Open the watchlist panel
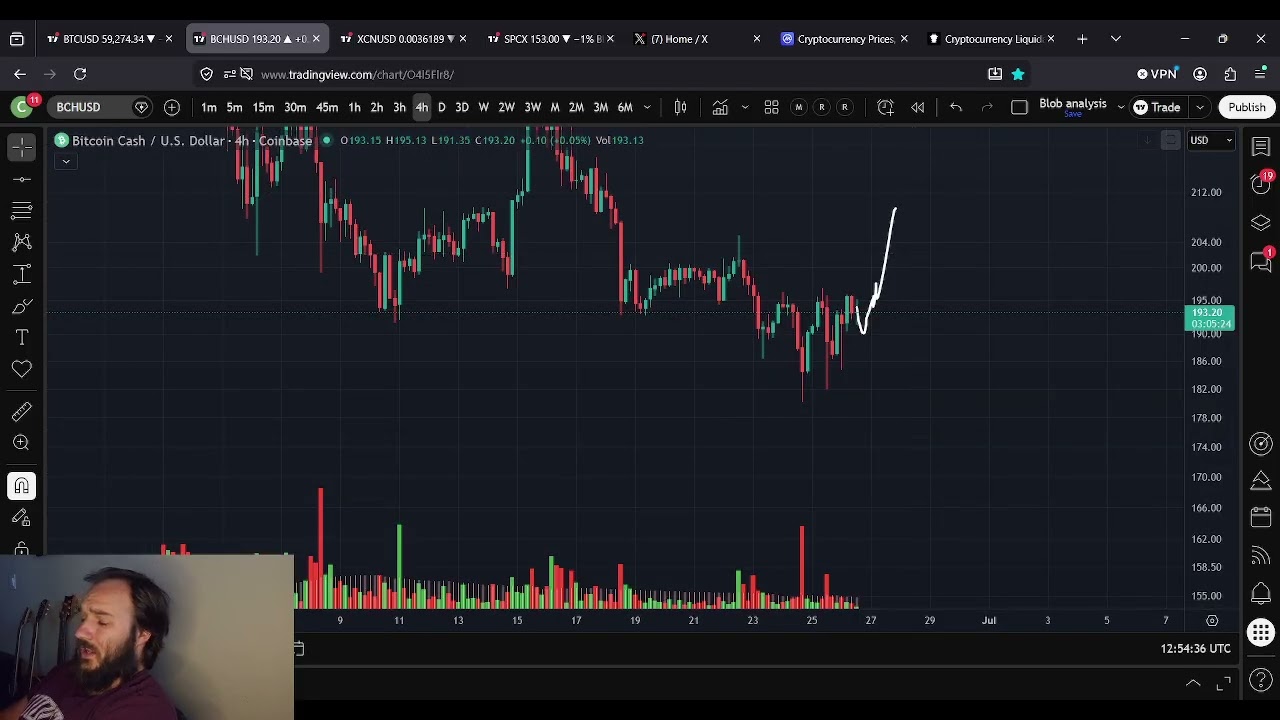The image size is (1280, 720). 1261,147
